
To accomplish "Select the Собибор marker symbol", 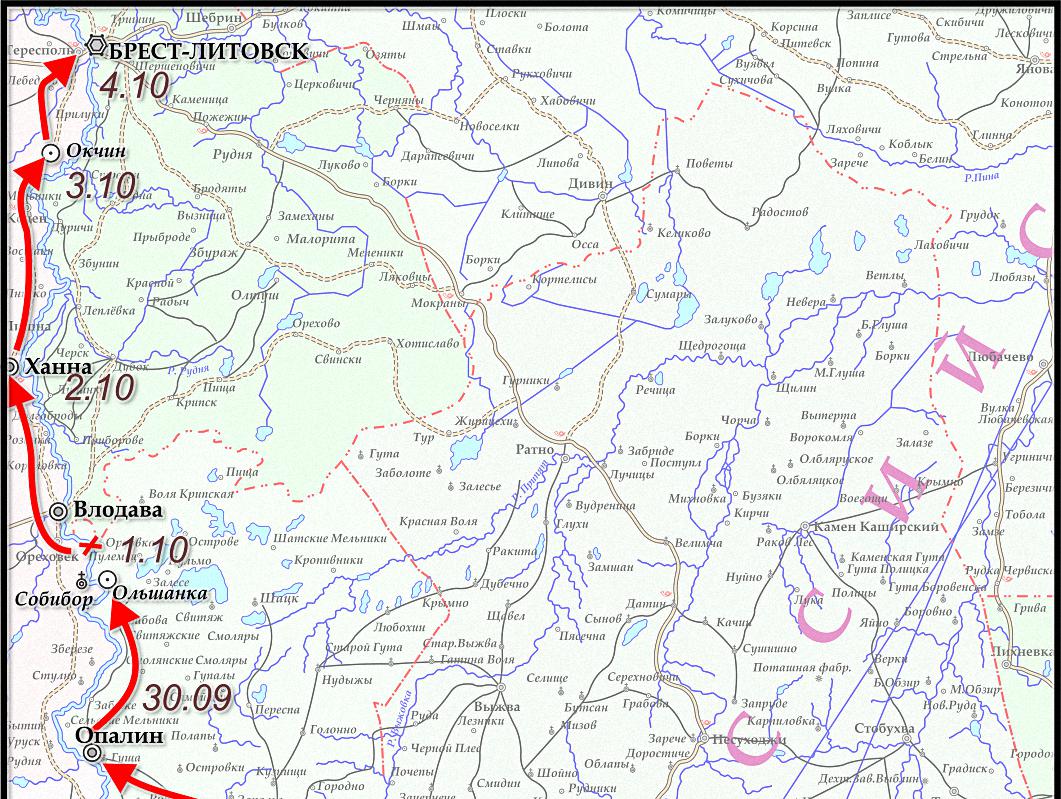I will [81, 578].
